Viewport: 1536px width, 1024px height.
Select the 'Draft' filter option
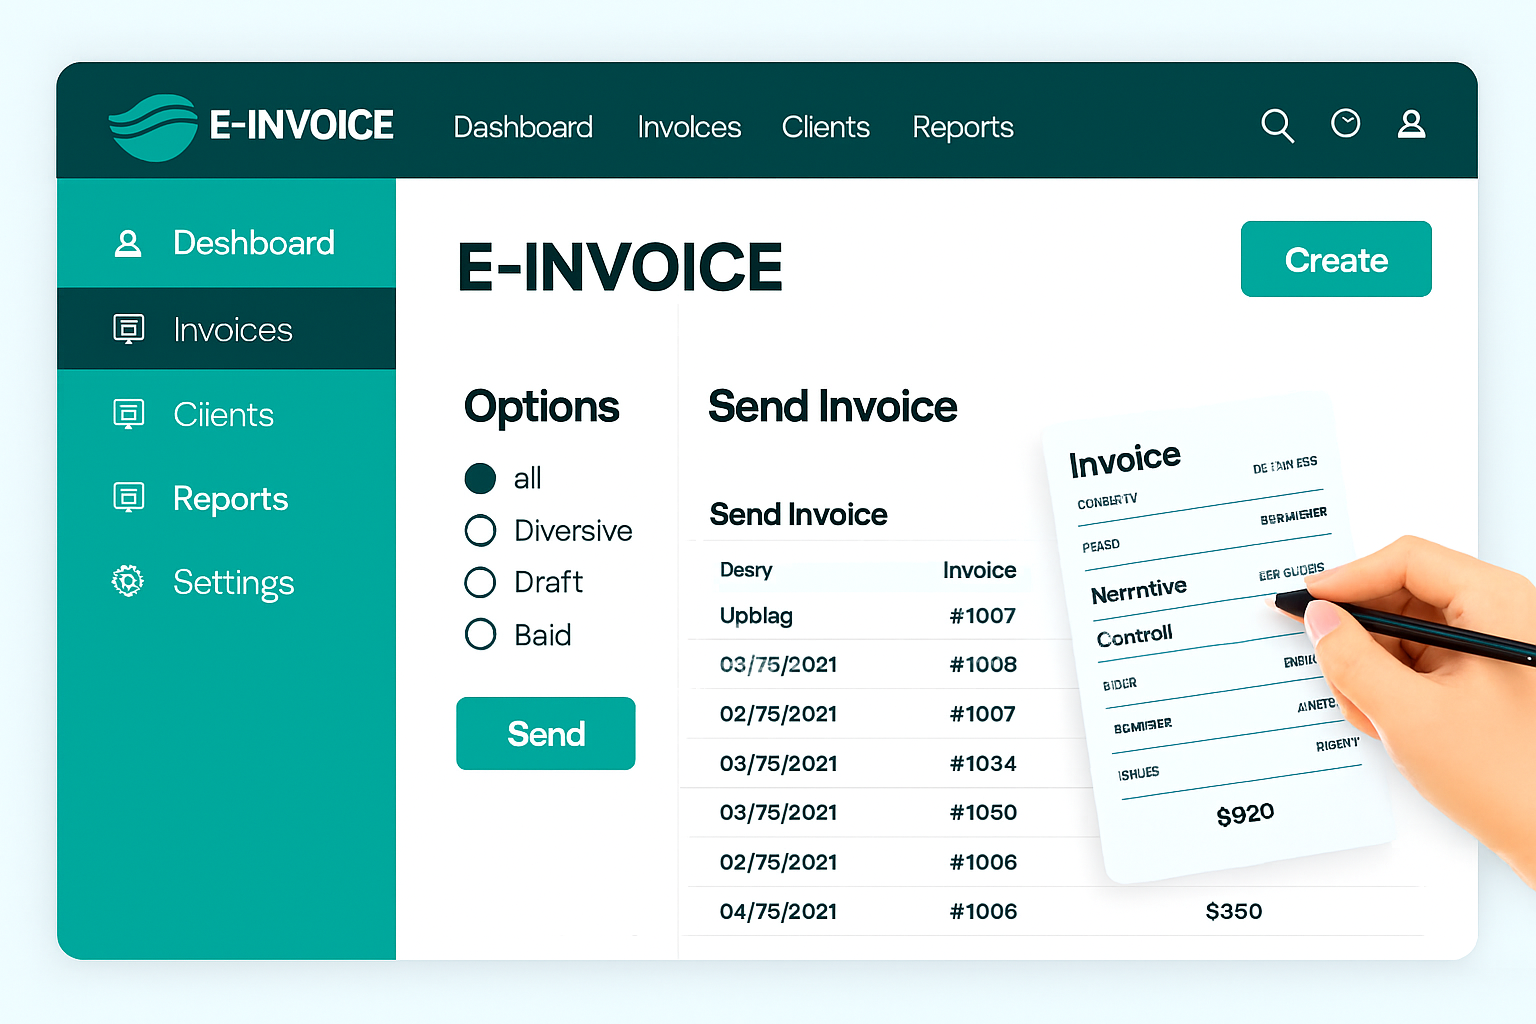tap(480, 582)
